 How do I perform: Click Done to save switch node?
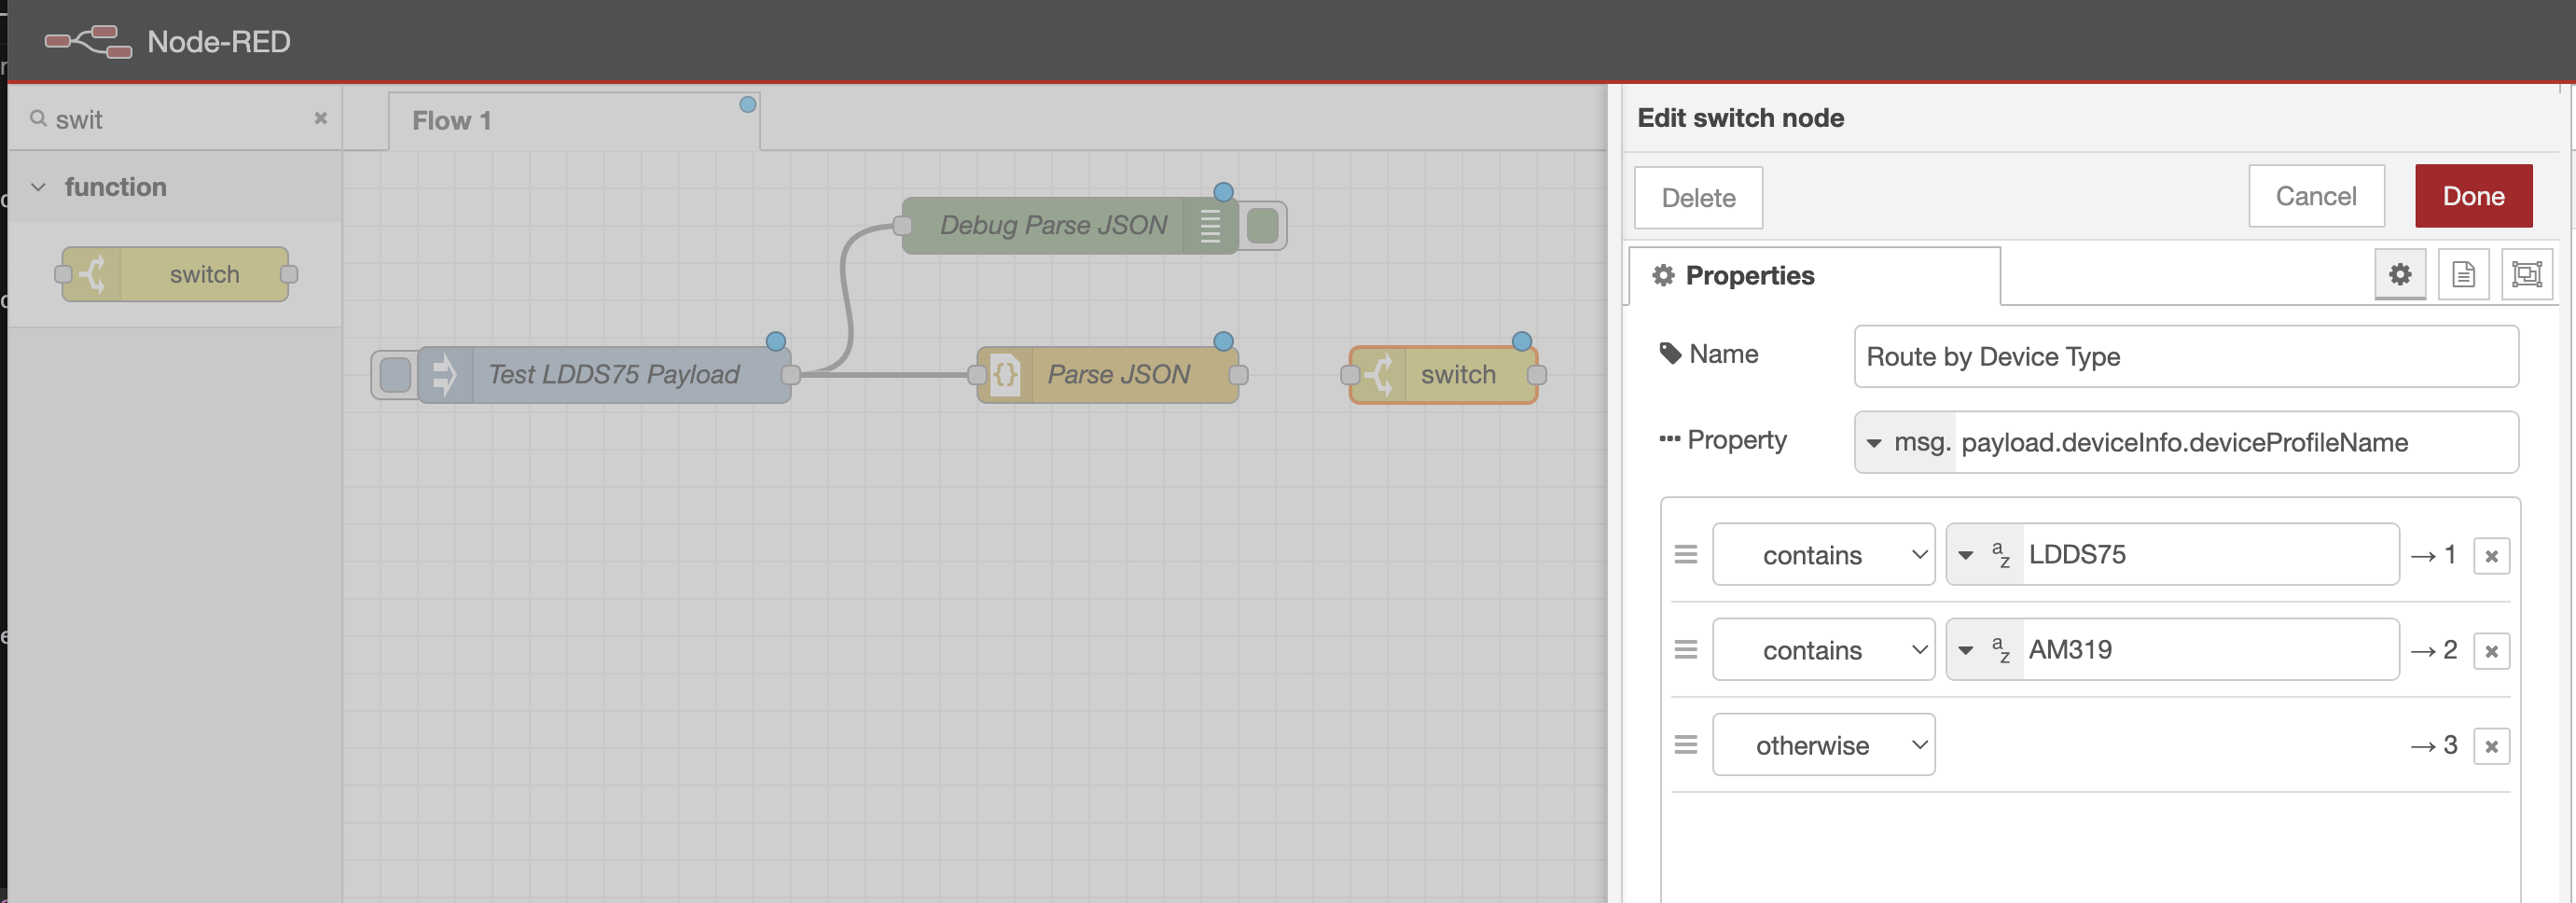[x=2473, y=196]
